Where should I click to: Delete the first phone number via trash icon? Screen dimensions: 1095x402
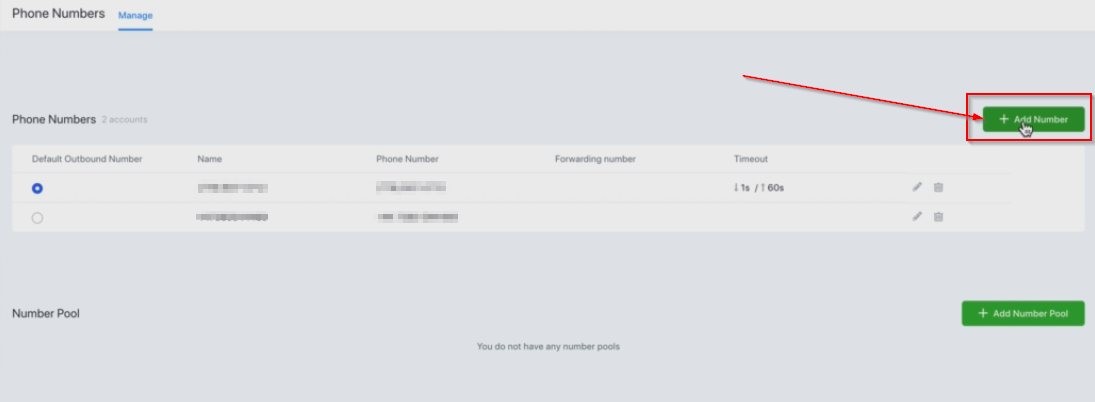pyautogui.click(x=939, y=187)
